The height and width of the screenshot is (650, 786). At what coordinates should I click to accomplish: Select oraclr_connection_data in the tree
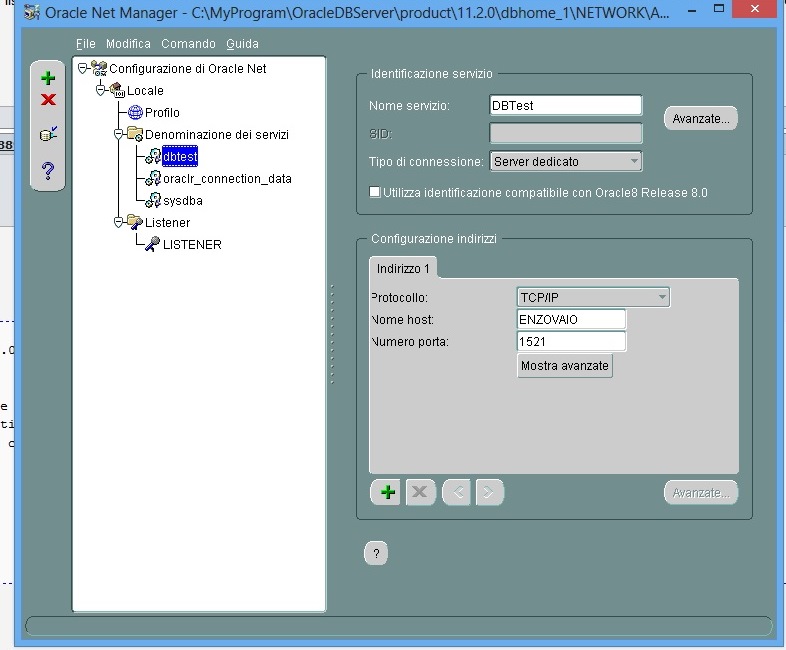[x=227, y=178]
